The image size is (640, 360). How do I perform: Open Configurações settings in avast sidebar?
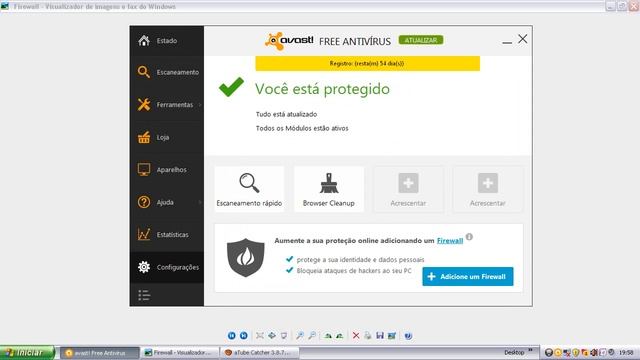(x=167, y=267)
